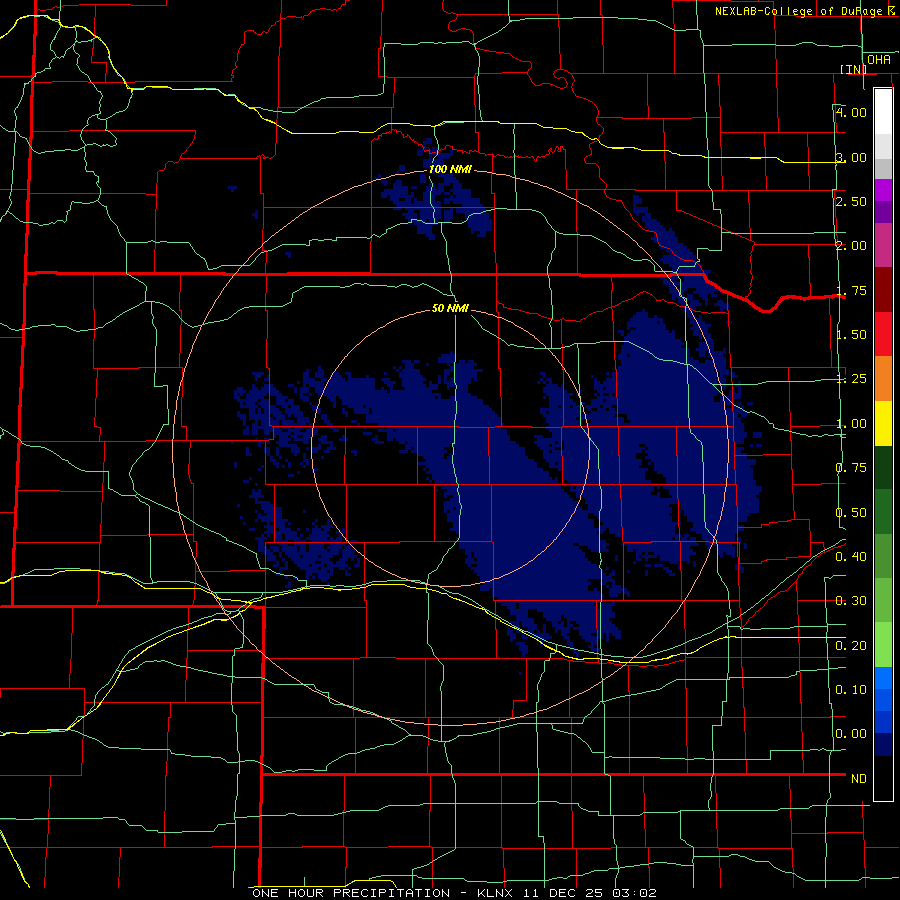Click the 0.10 scale value
This screenshot has height=900, width=900.
(x=851, y=690)
